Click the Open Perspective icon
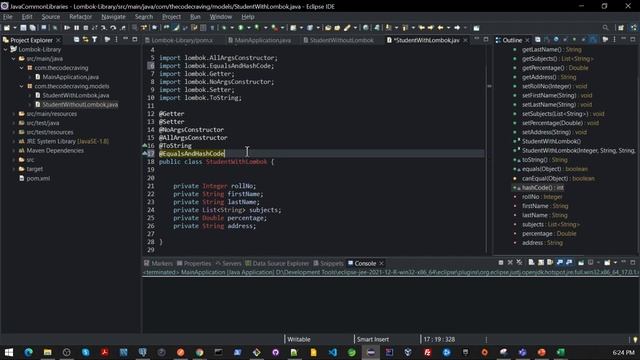Viewport: 640px width, 360px height. (x=621, y=28)
